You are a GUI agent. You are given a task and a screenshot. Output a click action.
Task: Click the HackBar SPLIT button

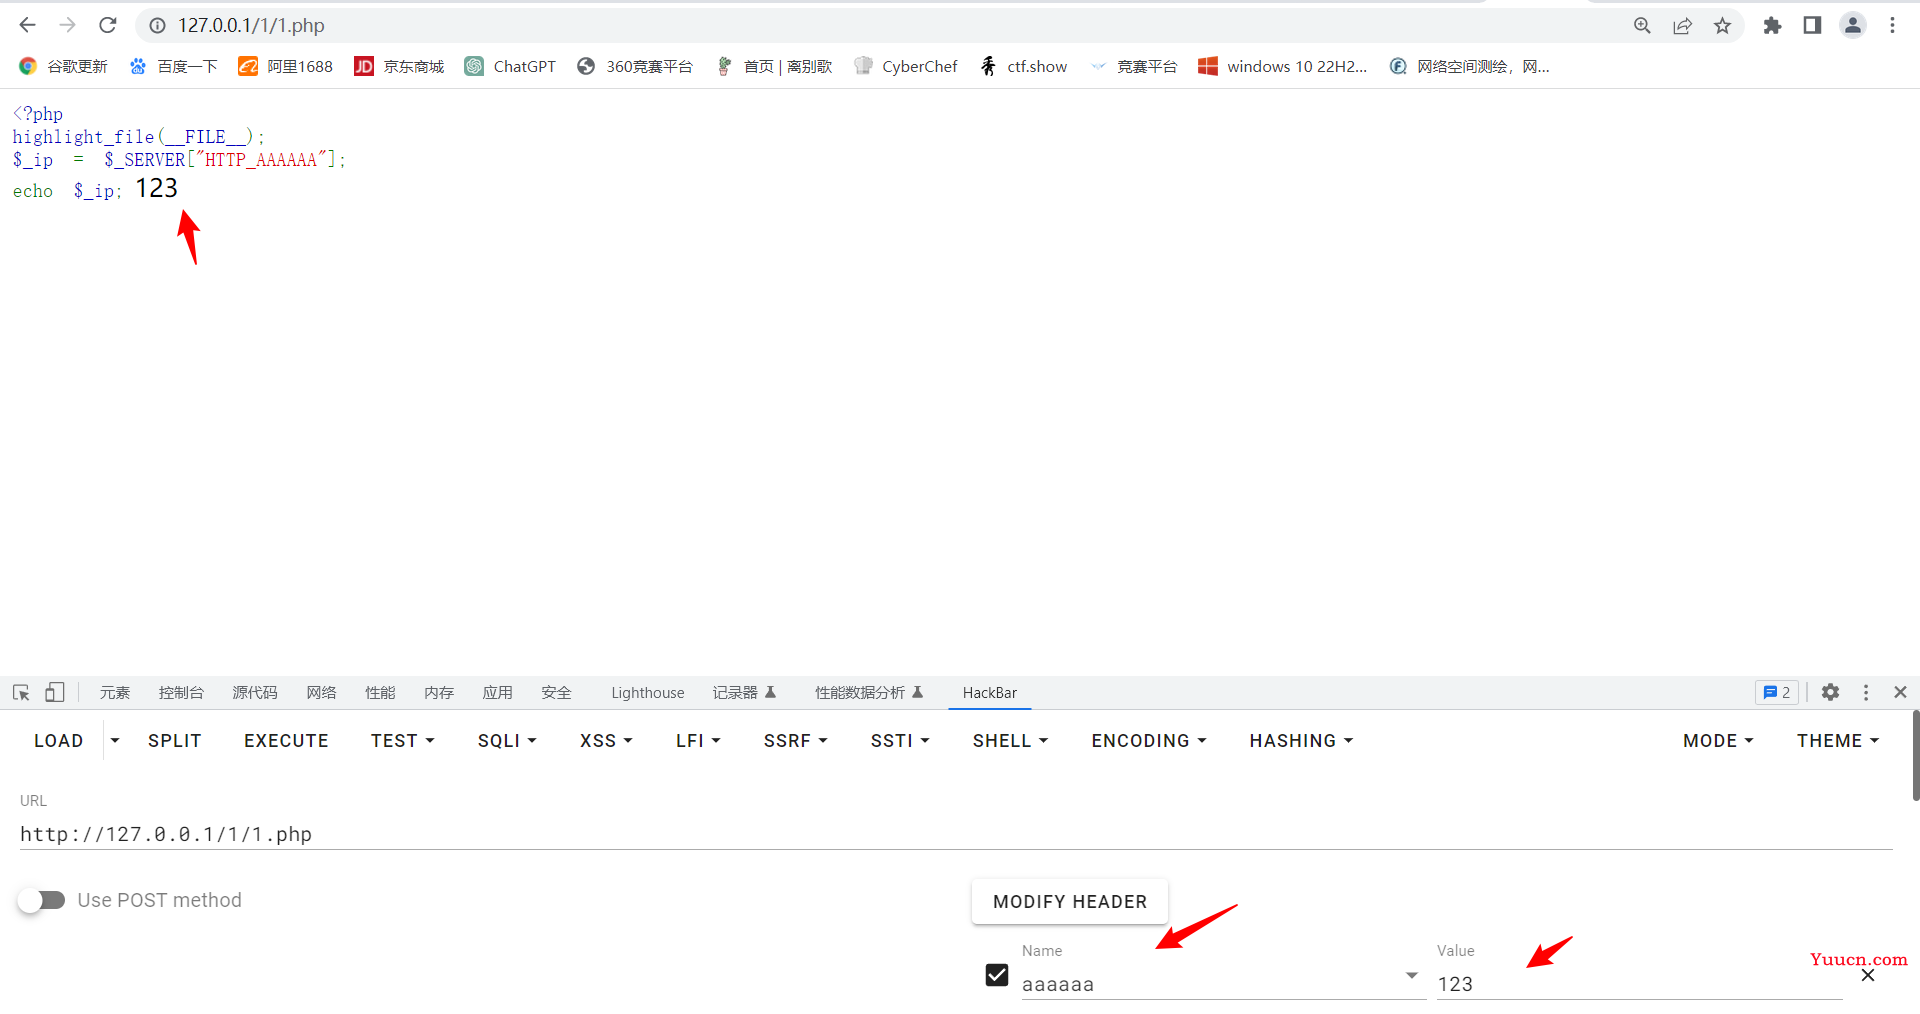click(175, 741)
